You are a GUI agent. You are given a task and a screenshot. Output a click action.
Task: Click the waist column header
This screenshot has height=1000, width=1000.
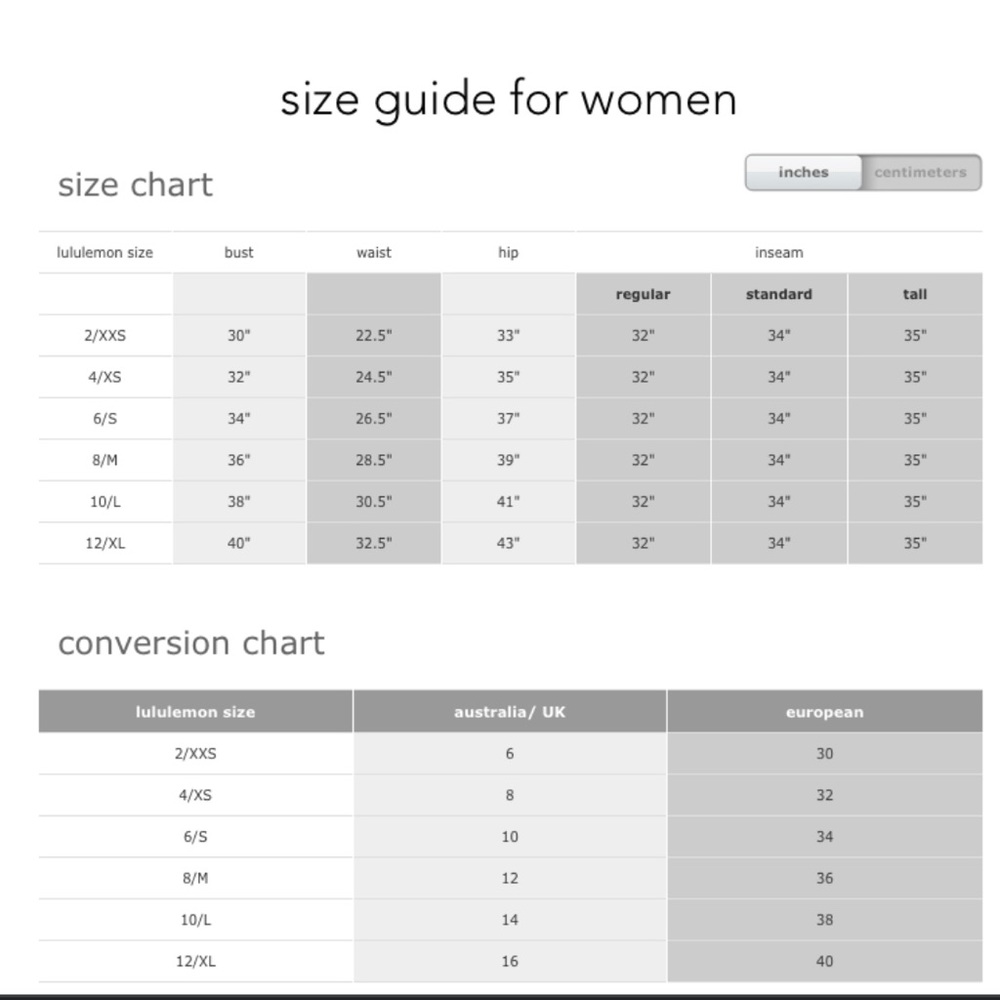(374, 253)
